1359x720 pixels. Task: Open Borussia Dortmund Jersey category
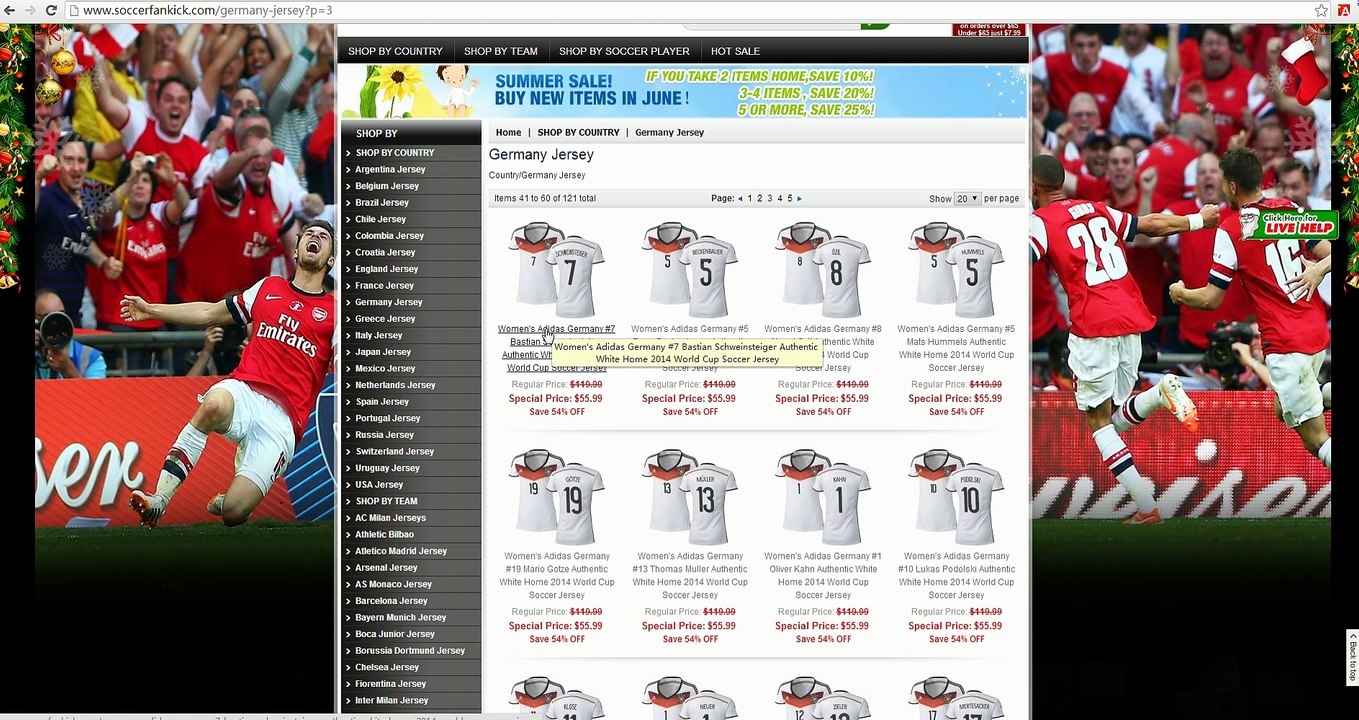(x=410, y=651)
